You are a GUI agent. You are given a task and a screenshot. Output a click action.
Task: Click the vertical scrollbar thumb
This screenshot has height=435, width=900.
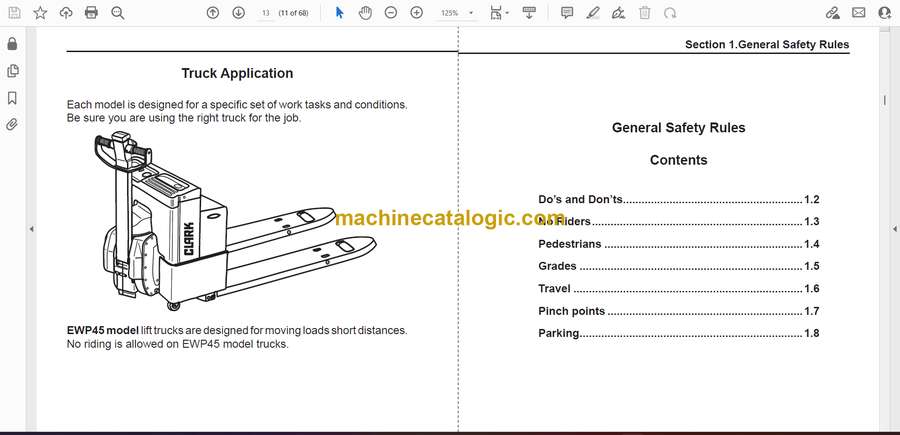point(884,100)
